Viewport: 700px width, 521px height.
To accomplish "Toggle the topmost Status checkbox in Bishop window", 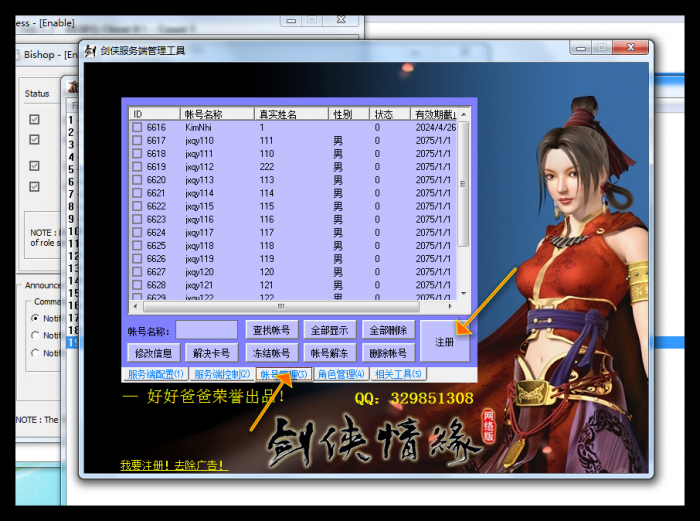I will (x=34, y=119).
